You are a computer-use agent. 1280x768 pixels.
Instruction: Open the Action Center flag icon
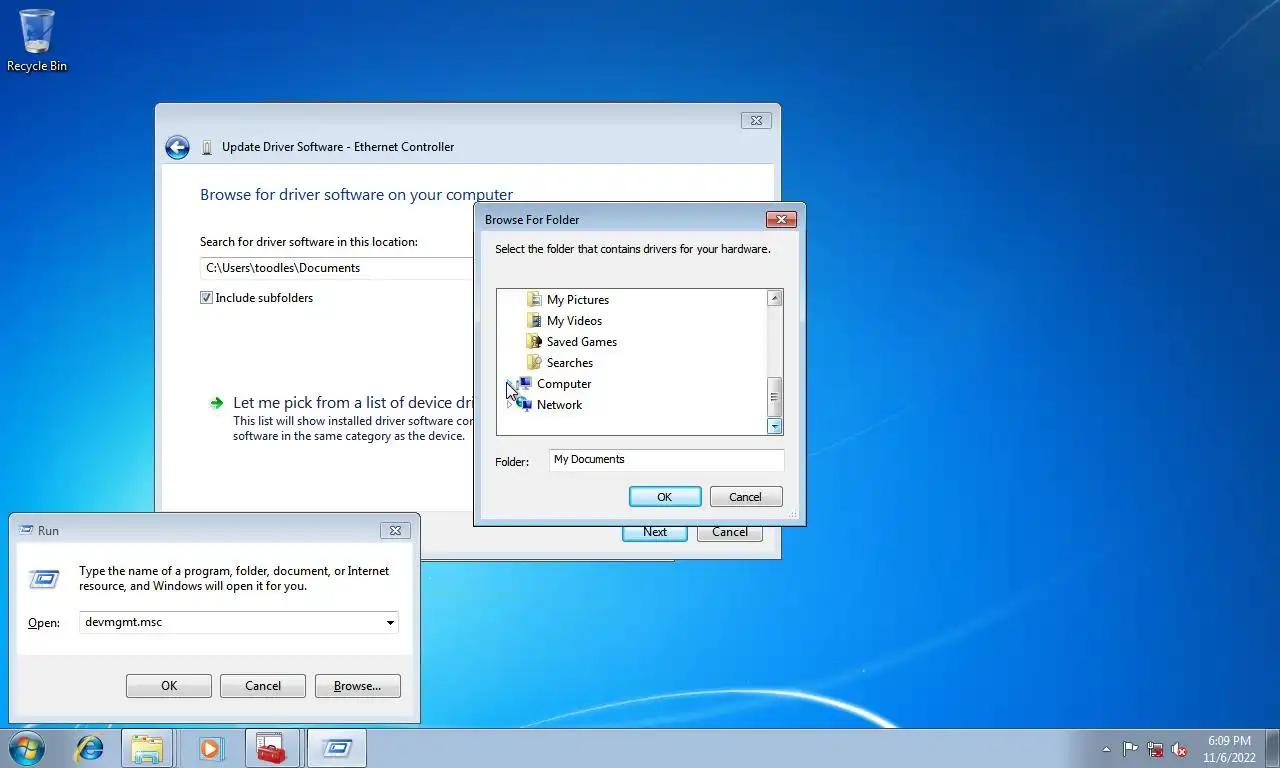1130,749
